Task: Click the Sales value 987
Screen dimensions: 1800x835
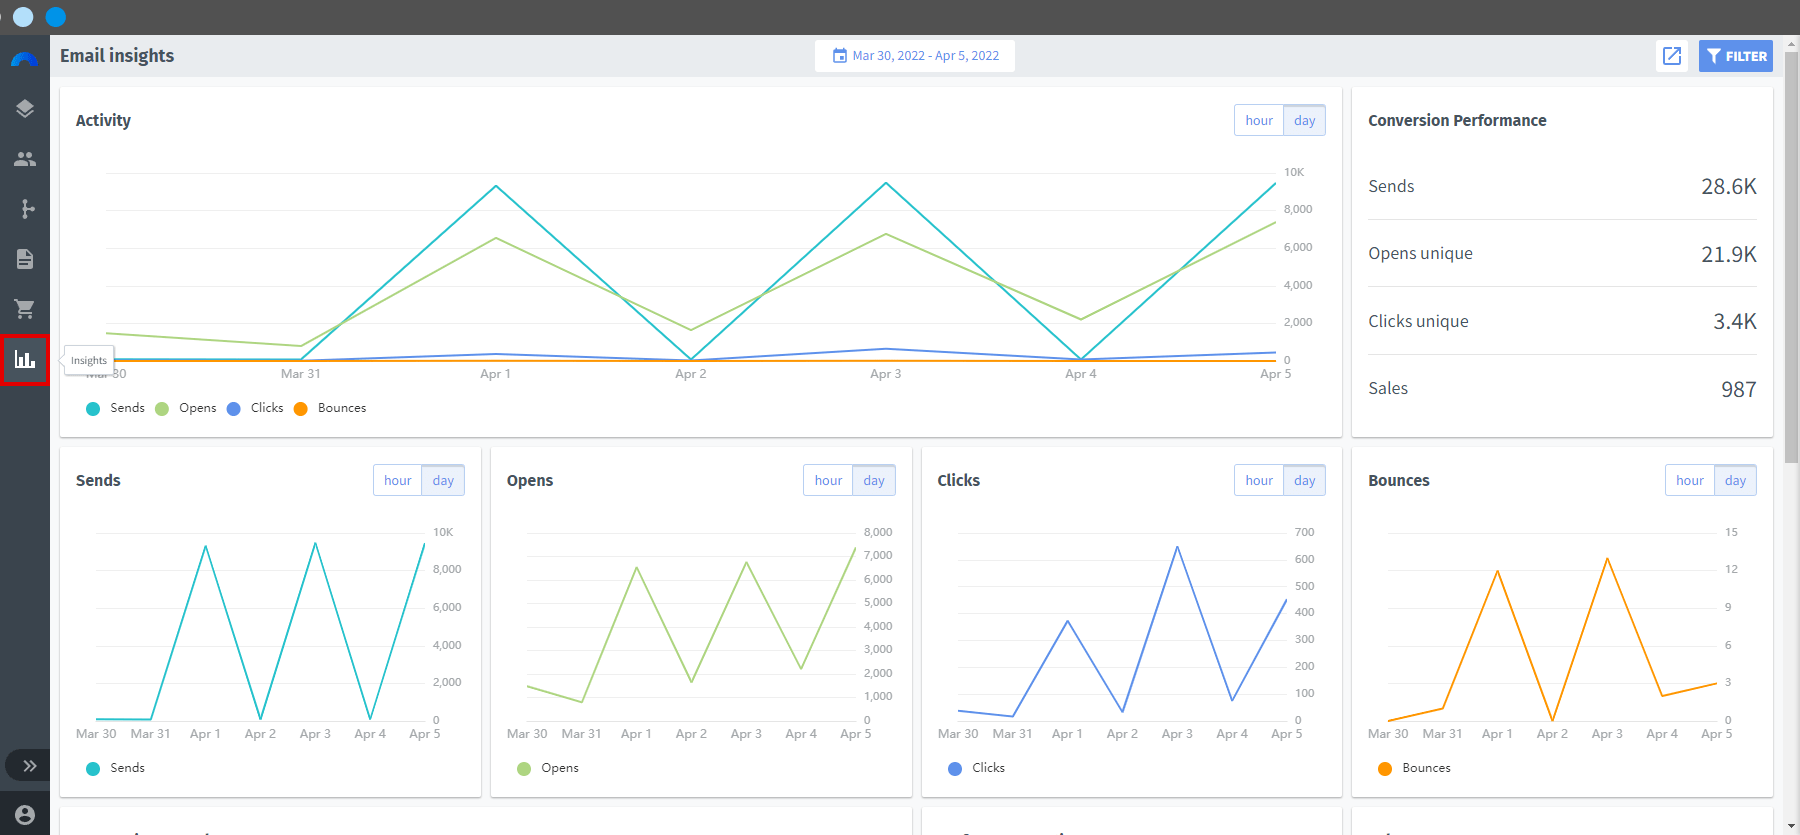Action: [x=1739, y=389]
